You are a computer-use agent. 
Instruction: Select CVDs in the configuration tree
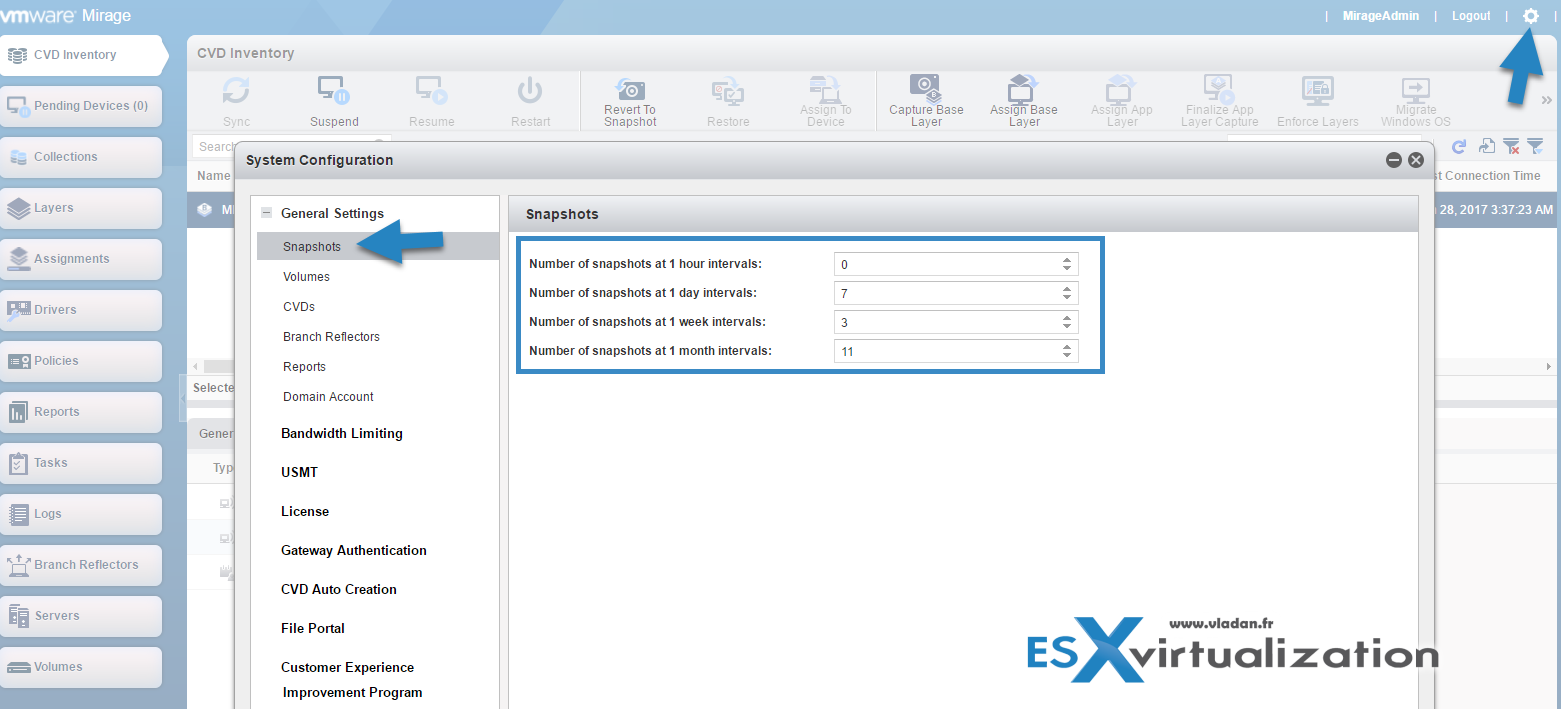coord(299,307)
